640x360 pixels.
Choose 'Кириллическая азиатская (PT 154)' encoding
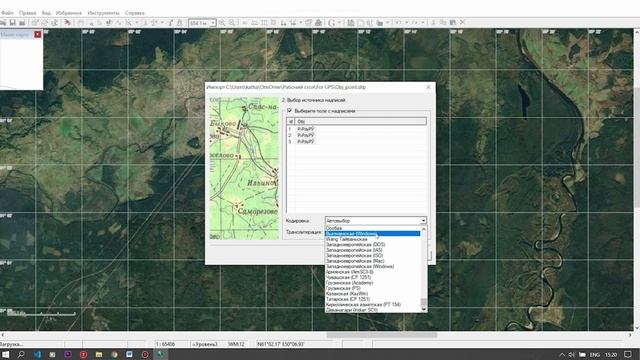click(372, 304)
